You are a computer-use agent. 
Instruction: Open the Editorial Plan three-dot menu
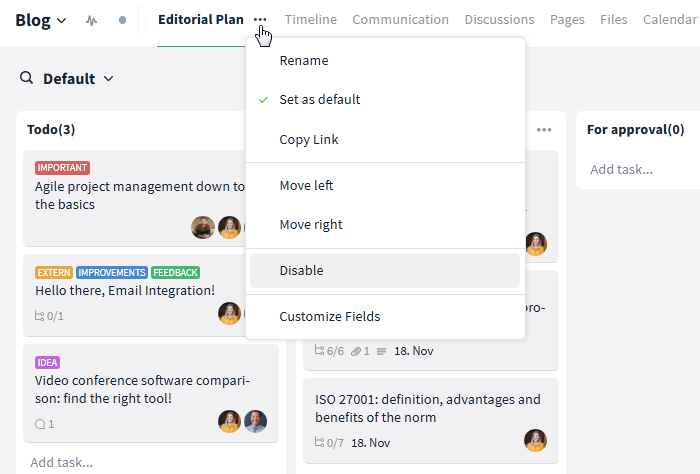click(x=260, y=20)
